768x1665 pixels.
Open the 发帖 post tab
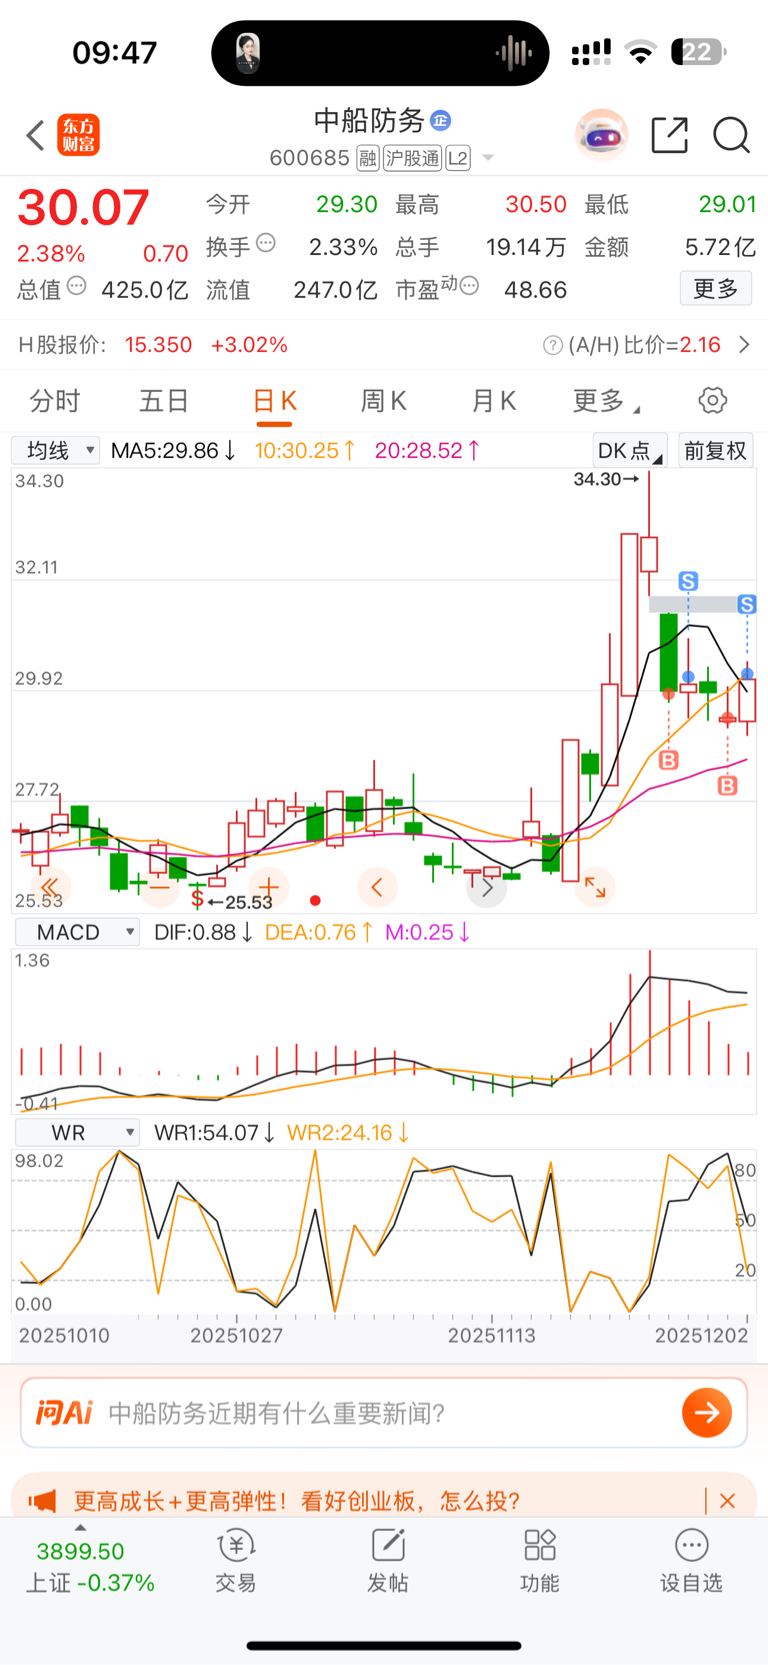(388, 1561)
